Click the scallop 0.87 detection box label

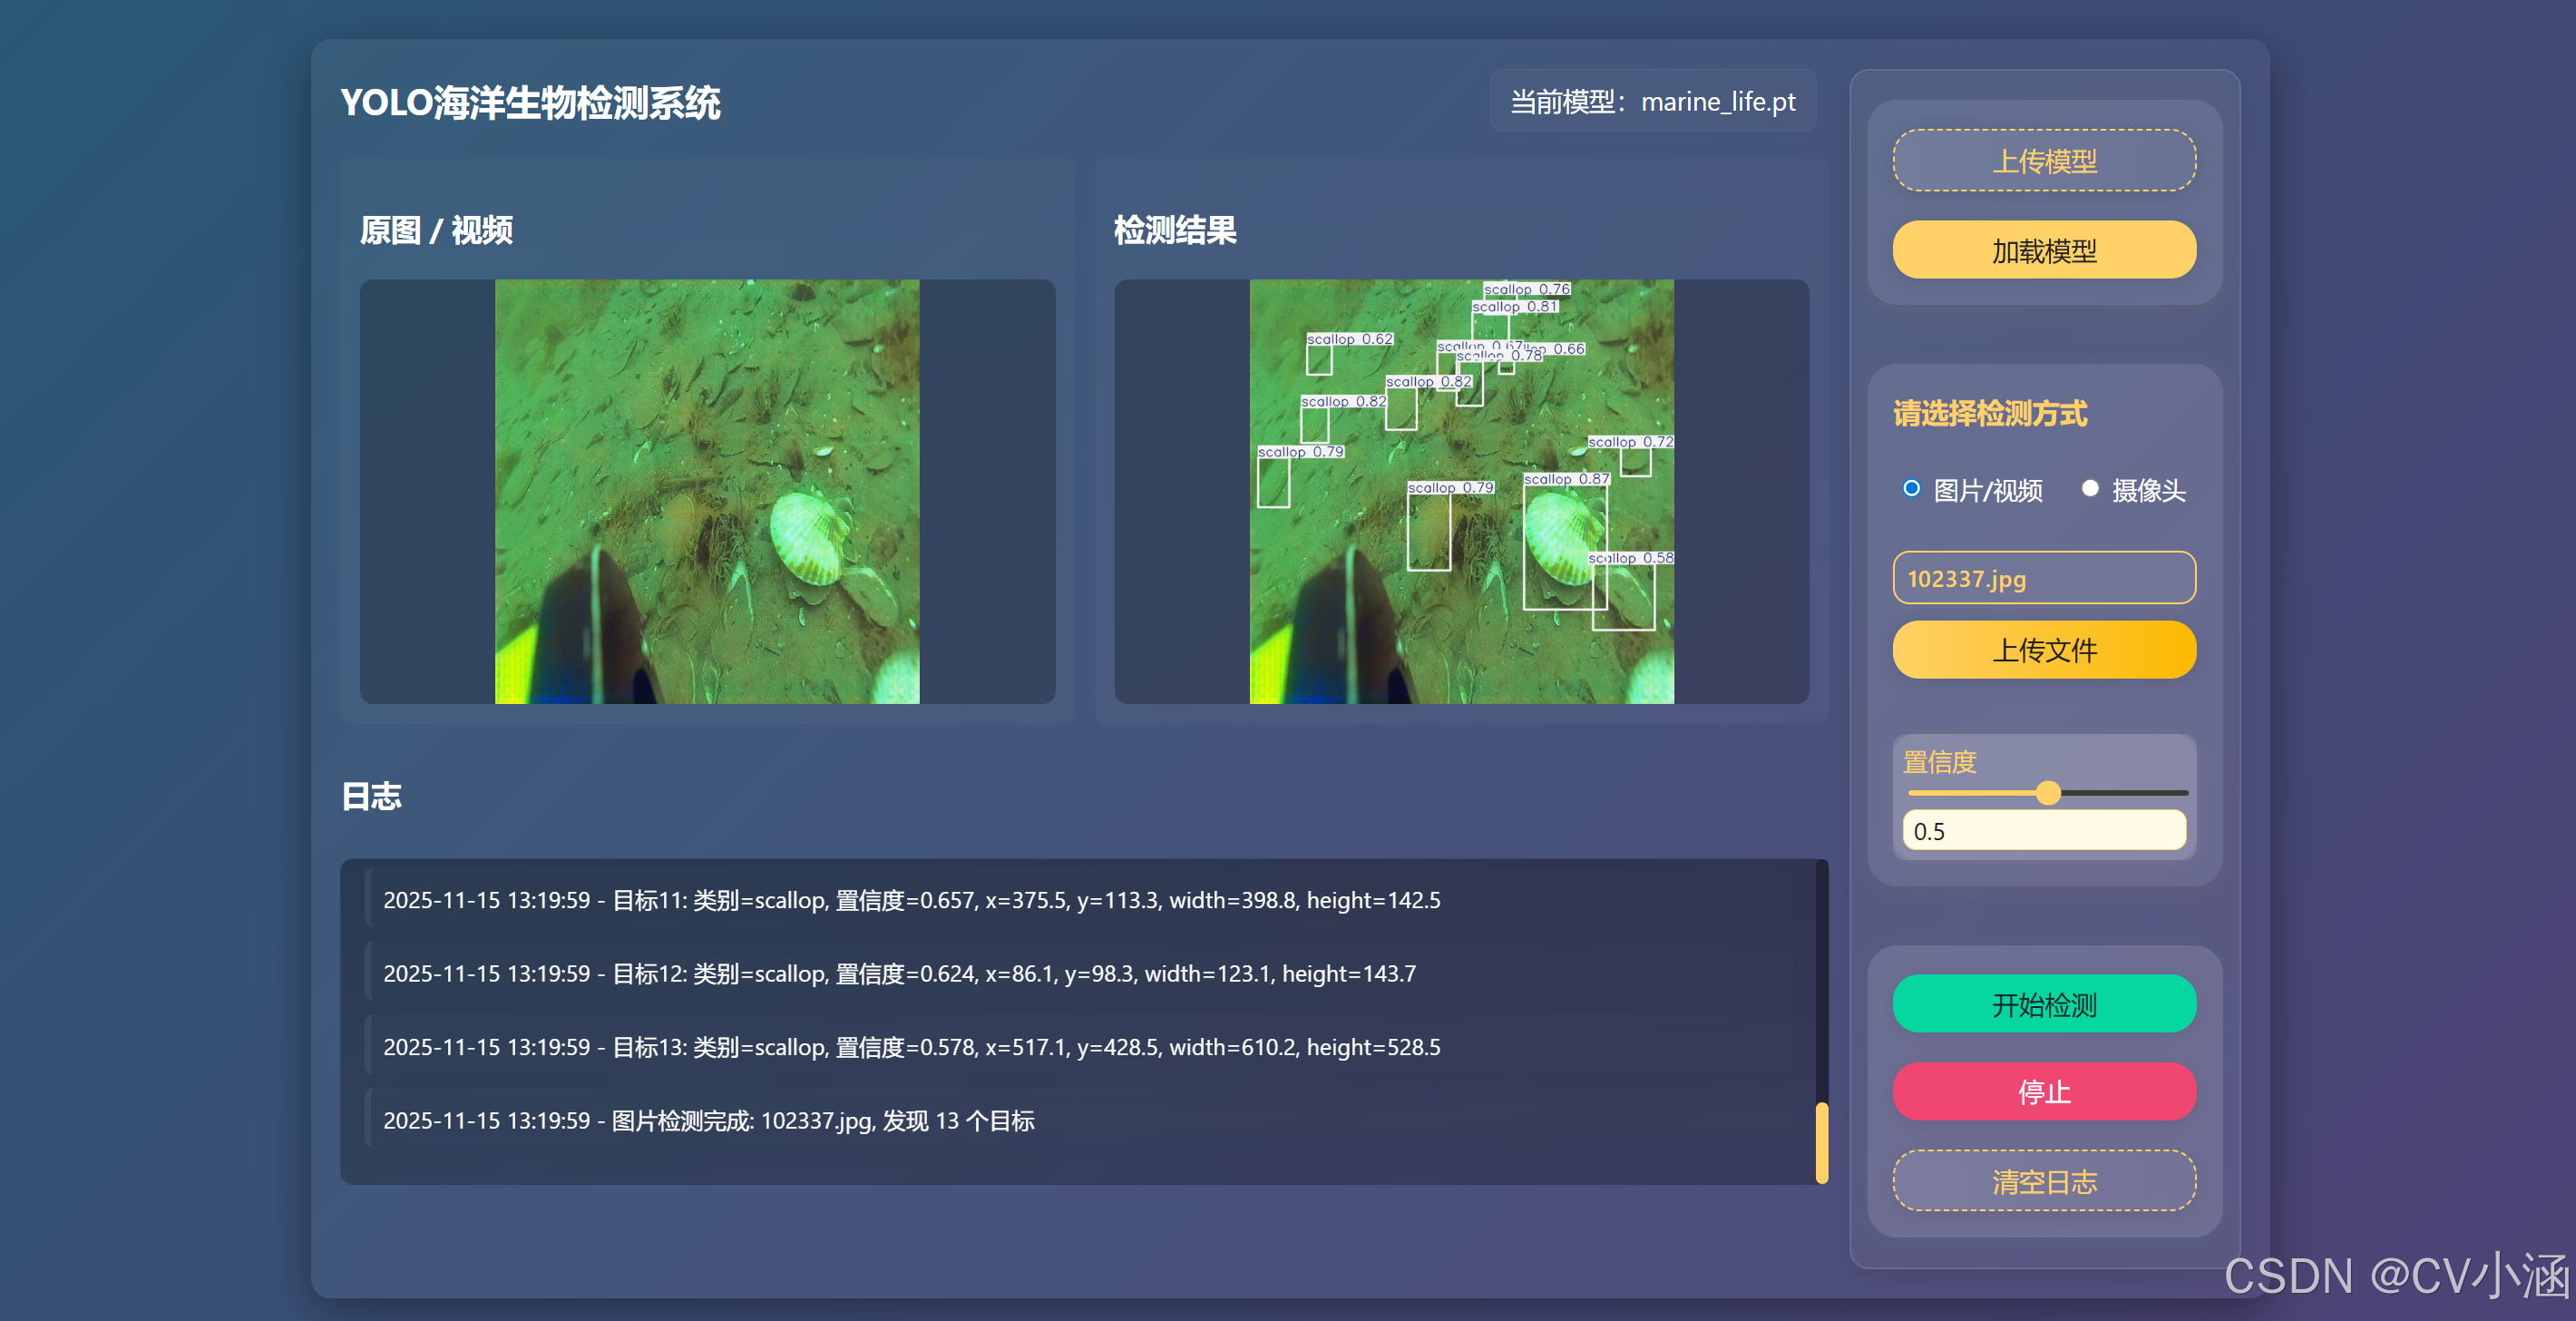point(1566,480)
